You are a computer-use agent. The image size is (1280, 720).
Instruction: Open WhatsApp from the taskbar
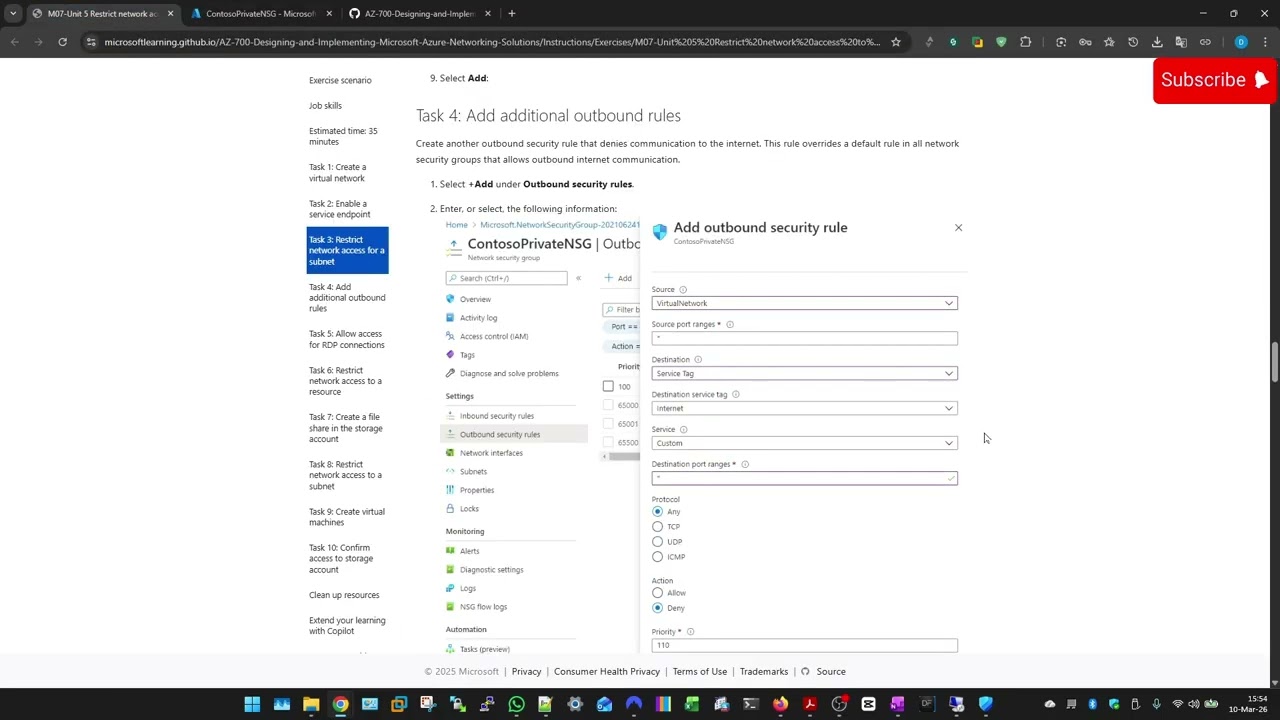tap(516, 704)
